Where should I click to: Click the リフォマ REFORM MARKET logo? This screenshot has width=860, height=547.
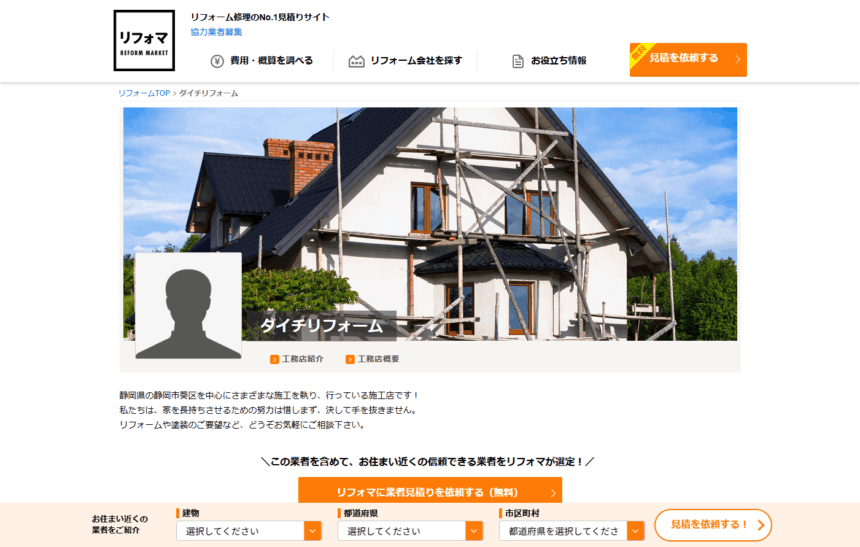[x=144, y=41]
